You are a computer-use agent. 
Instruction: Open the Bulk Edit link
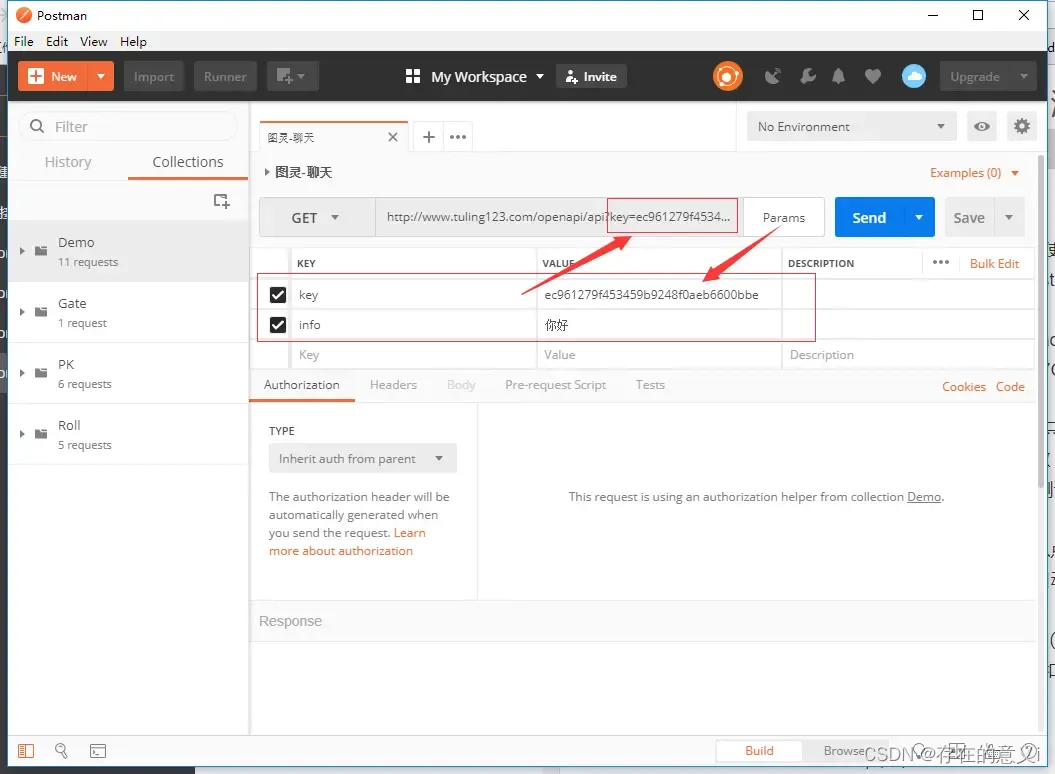tap(994, 264)
